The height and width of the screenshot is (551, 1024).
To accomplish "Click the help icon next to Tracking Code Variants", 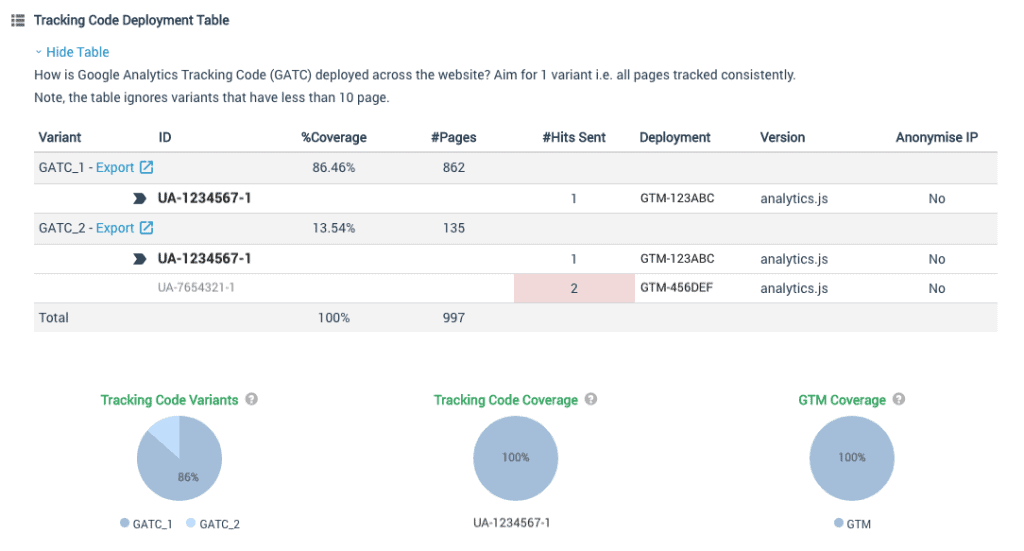I will coord(251,399).
